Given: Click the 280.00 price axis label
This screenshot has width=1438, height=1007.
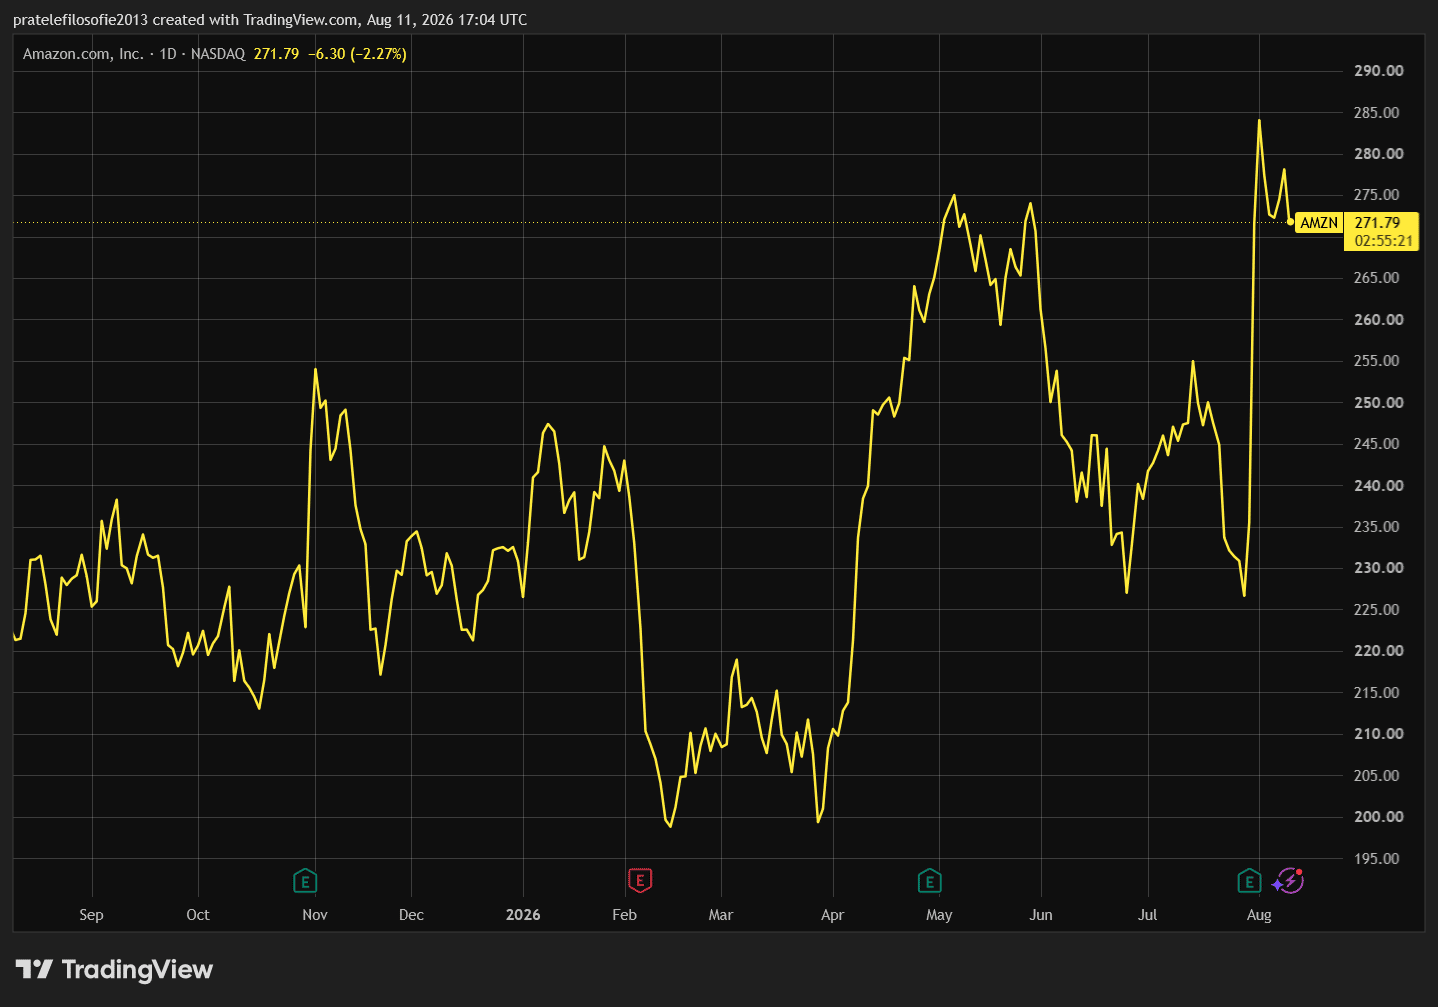Looking at the screenshot, I should coord(1378,154).
